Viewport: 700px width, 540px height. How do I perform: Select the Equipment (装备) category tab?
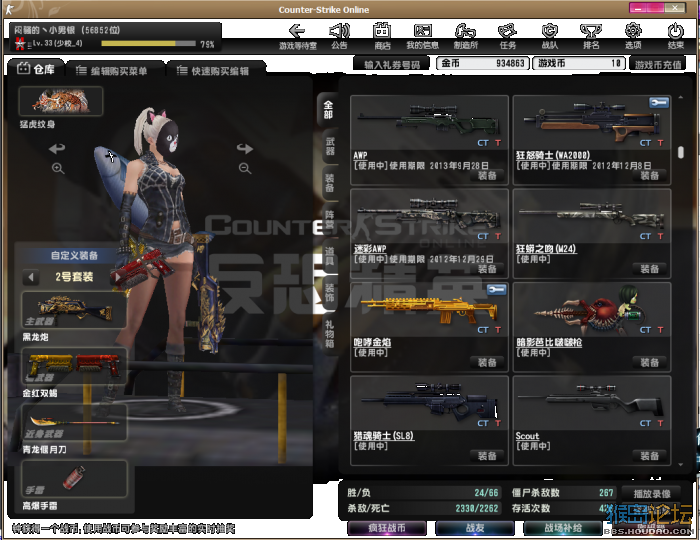click(x=329, y=183)
